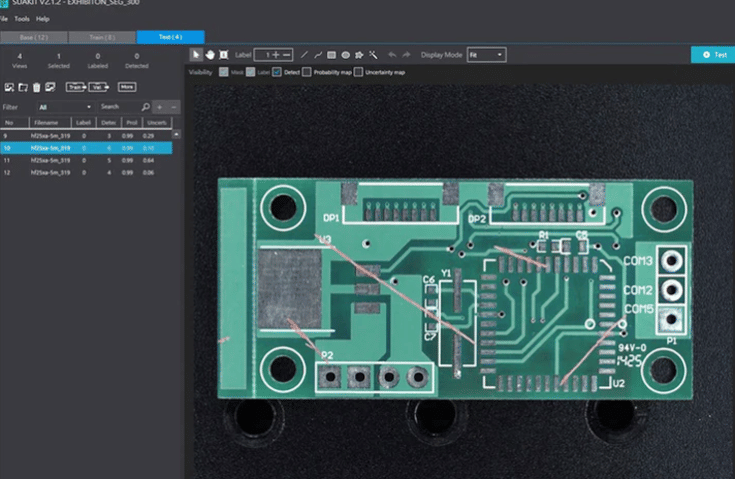
Task: Select the line drawing tool
Action: tap(305, 54)
